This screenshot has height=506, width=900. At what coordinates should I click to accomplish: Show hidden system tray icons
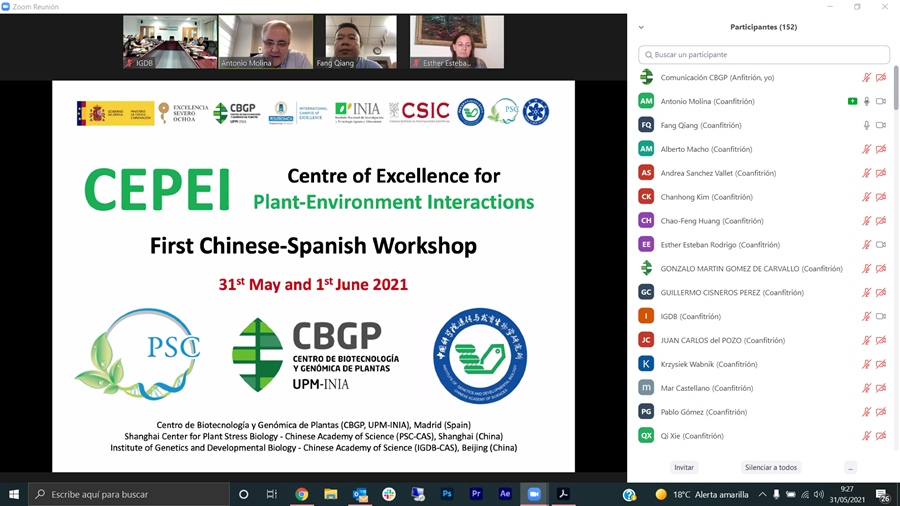(x=762, y=494)
